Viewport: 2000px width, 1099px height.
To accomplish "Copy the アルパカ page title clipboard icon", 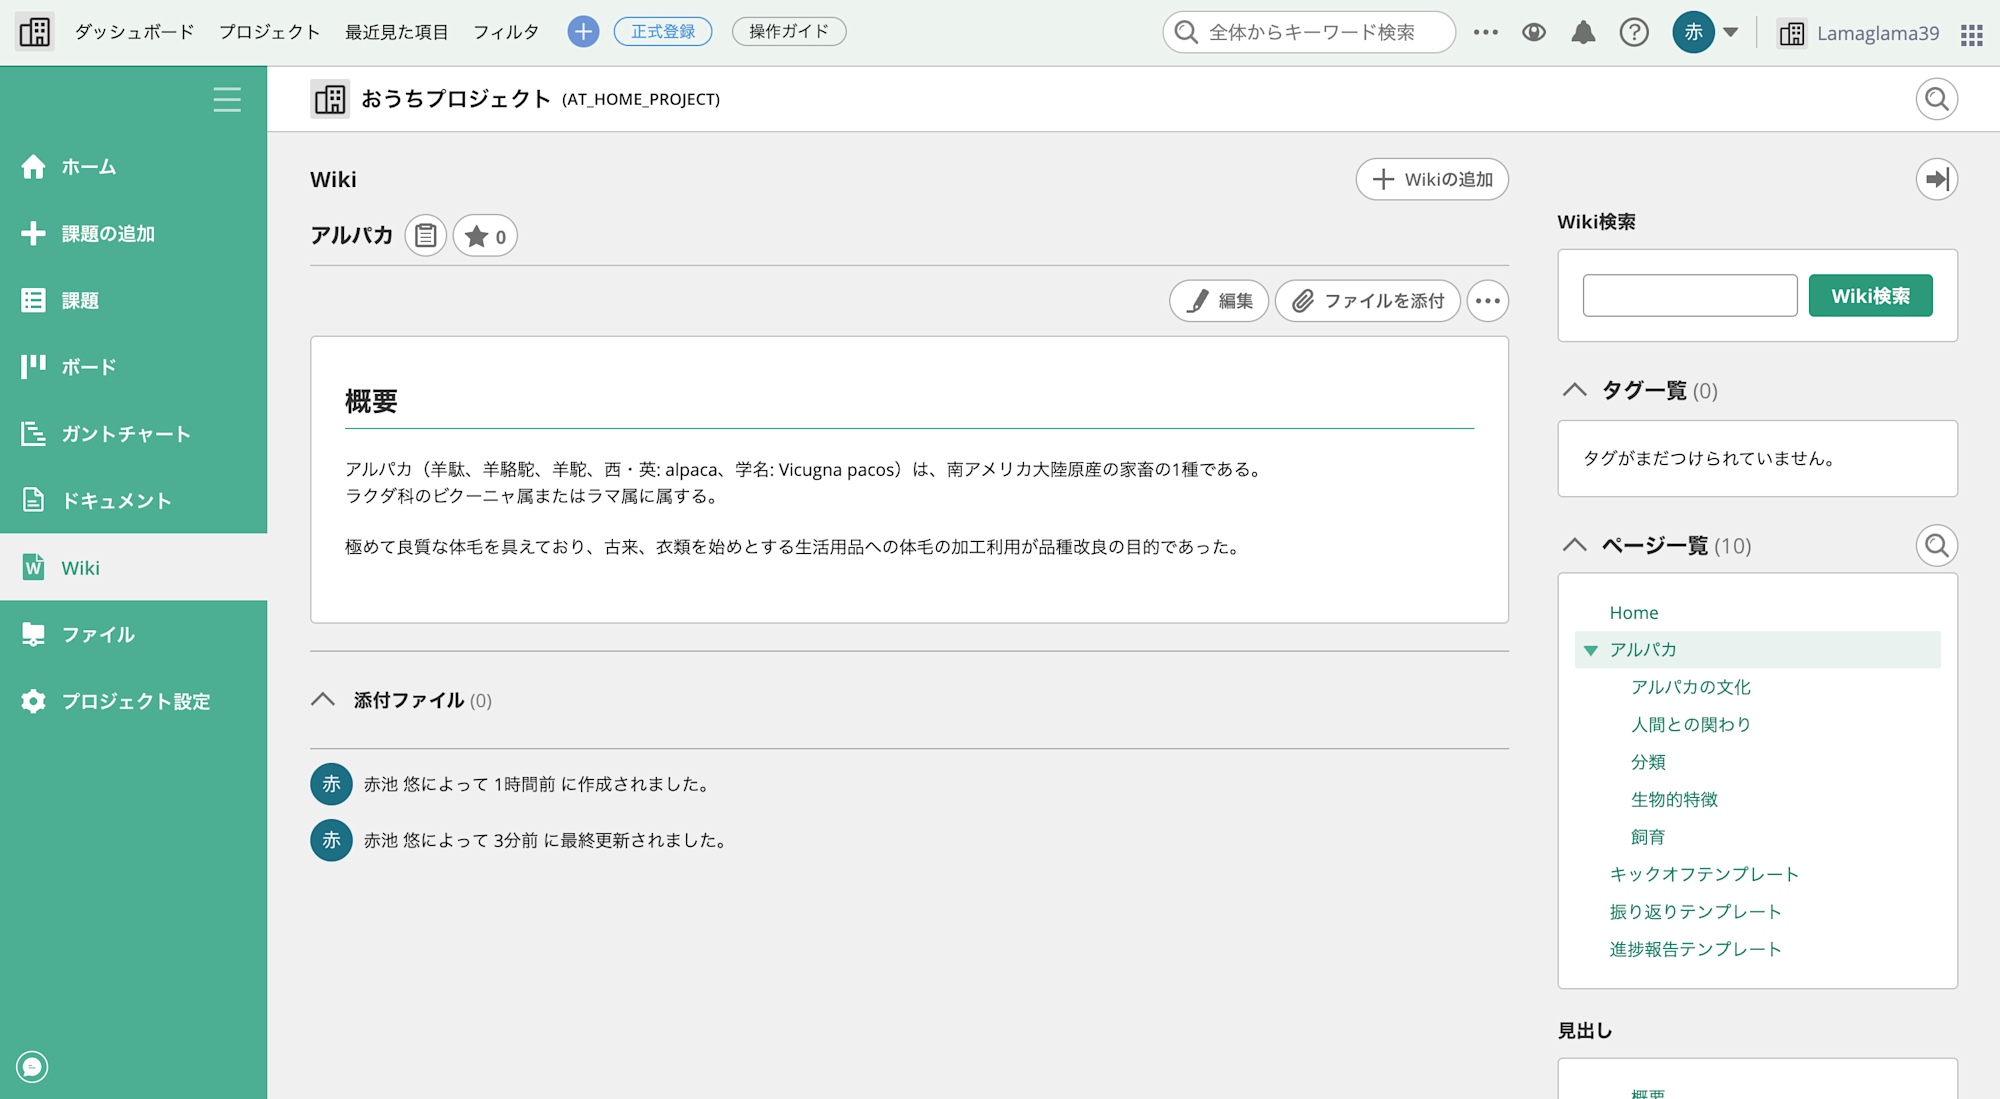I will (x=426, y=236).
